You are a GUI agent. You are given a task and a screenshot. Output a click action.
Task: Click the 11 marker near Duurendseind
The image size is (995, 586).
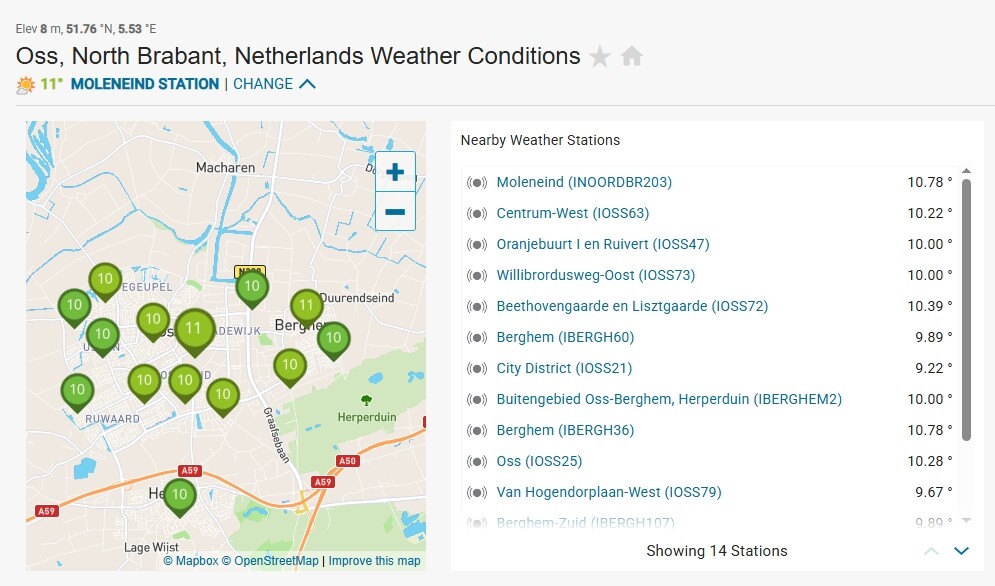307,305
